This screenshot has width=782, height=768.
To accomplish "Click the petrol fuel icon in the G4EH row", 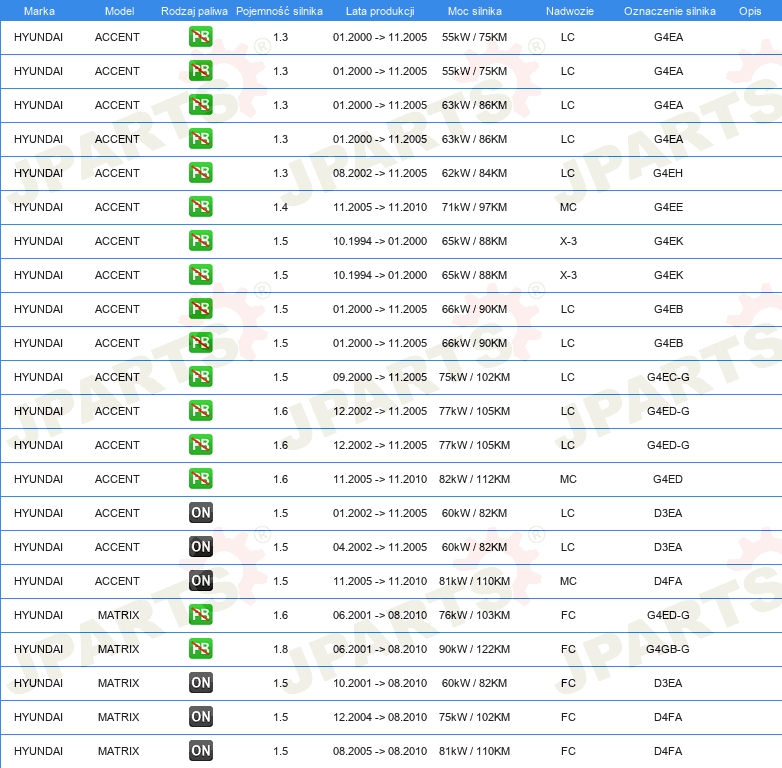I will tap(200, 173).
